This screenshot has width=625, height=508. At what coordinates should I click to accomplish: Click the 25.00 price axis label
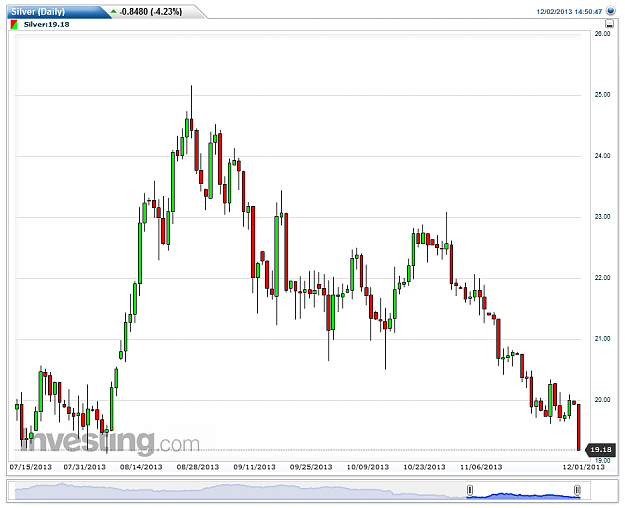602,95
